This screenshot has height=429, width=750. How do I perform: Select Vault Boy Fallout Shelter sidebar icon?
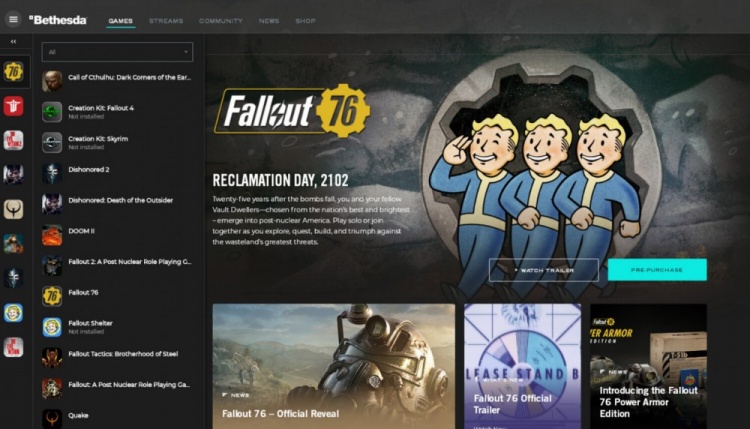tap(13, 313)
